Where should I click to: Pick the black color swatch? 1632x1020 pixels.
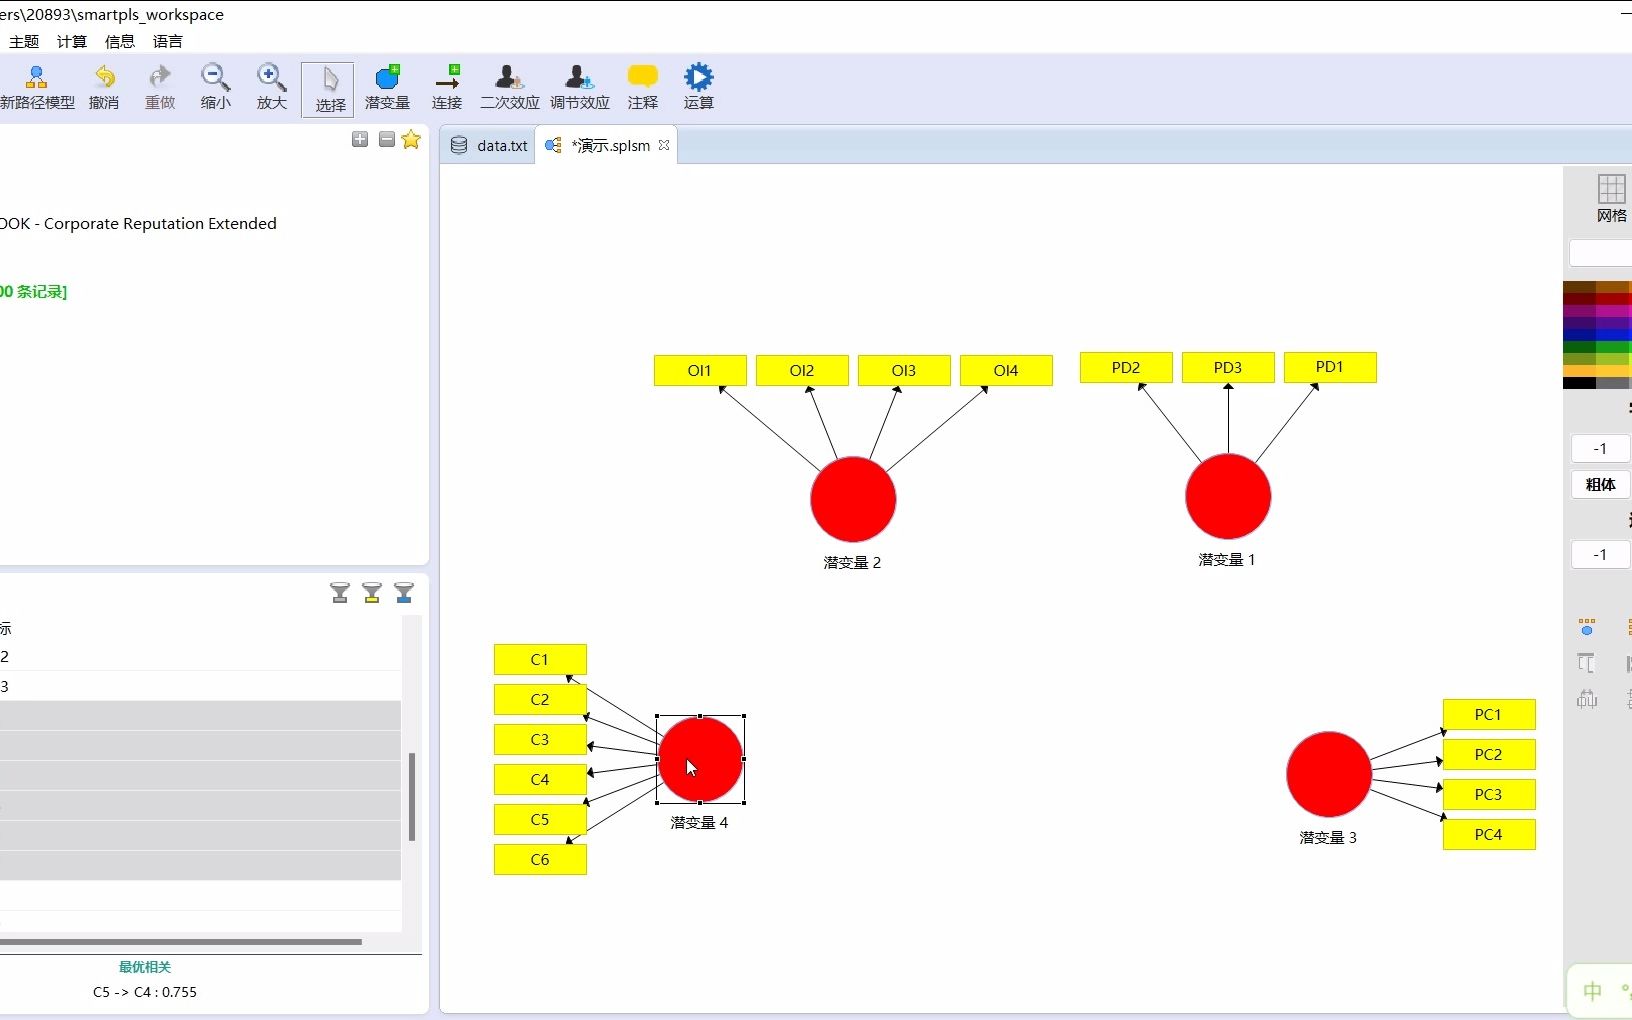[1580, 383]
